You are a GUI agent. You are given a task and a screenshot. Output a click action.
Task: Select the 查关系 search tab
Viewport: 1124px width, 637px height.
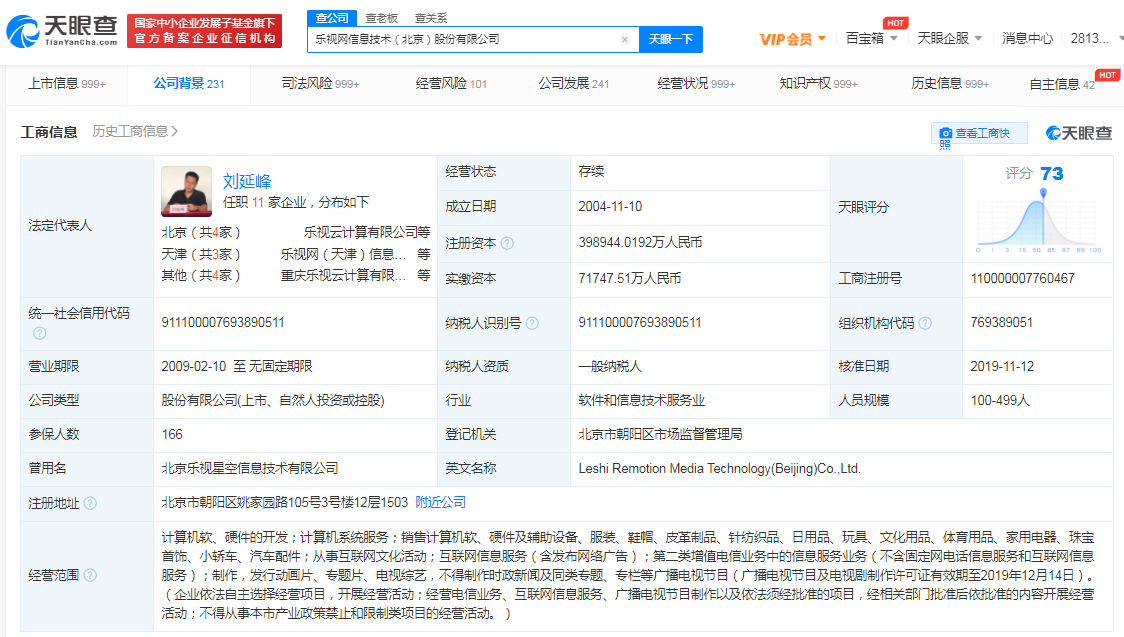431,18
